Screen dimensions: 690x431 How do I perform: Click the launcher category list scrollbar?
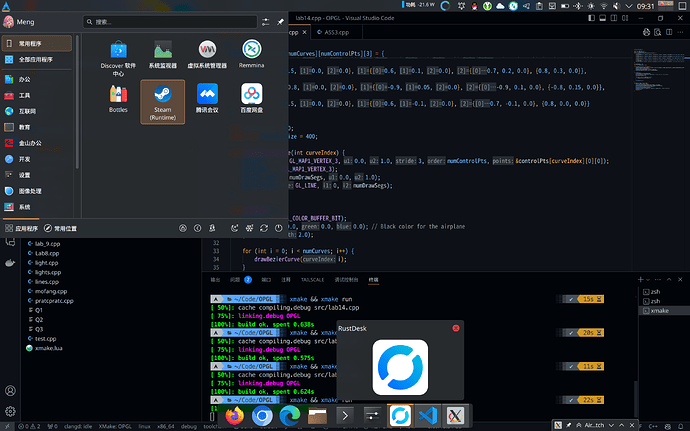click(77, 102)
